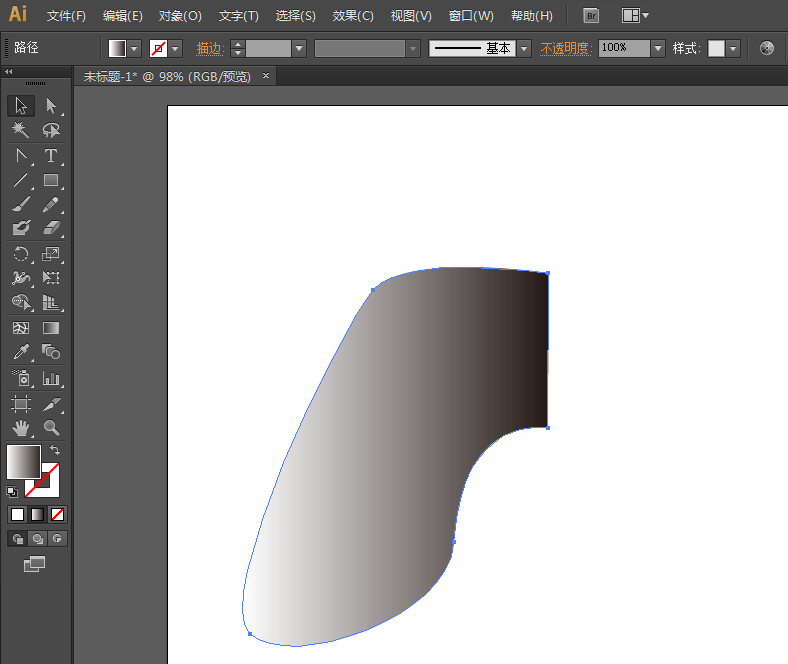Select the Eraser tool
The height and width of the screenshot is (664, 788).
coord(51,229)
